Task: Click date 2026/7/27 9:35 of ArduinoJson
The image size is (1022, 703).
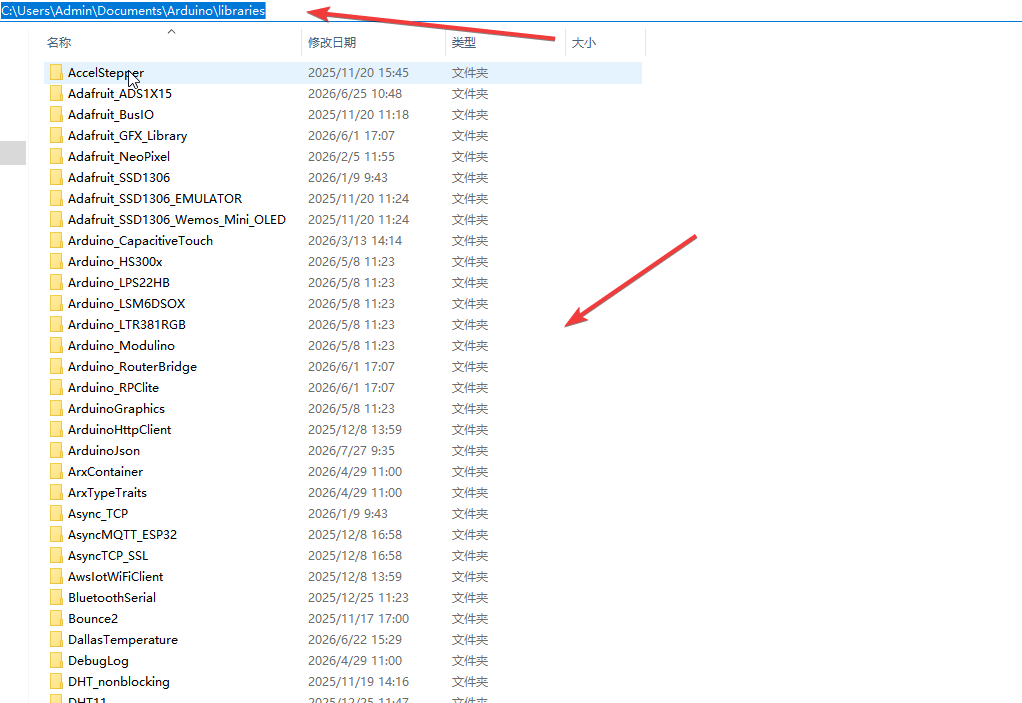Action: point(351,451)
